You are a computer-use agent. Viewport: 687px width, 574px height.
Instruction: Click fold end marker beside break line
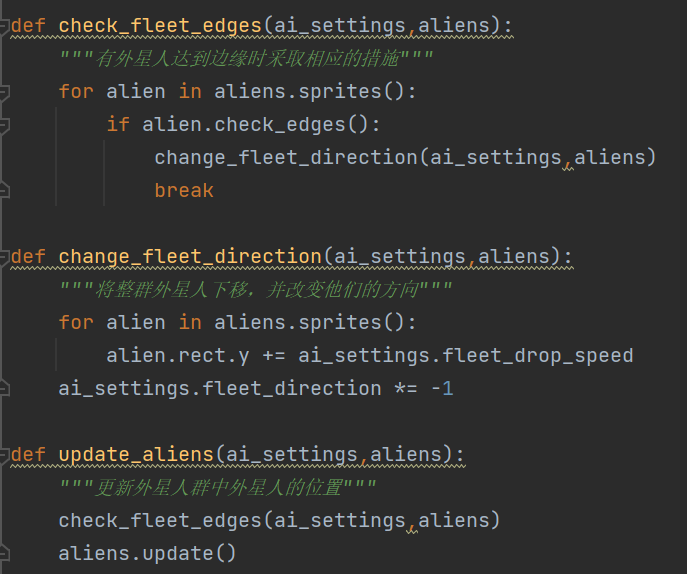(4, 191)
